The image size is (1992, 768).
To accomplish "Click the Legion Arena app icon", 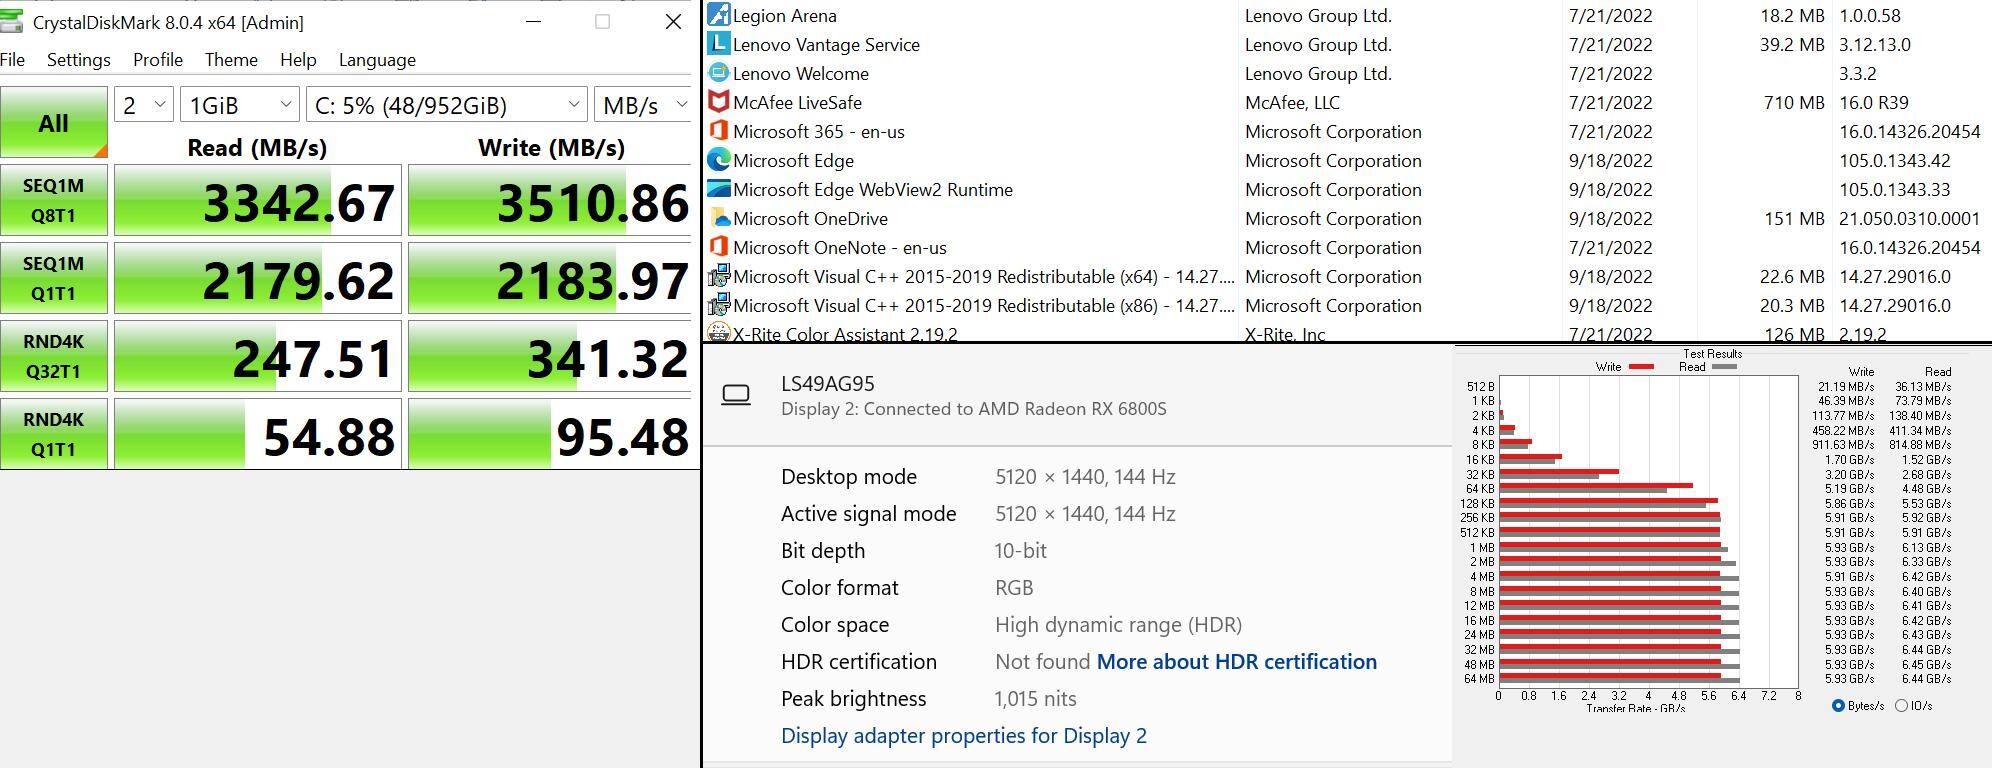I will [718, 15].
